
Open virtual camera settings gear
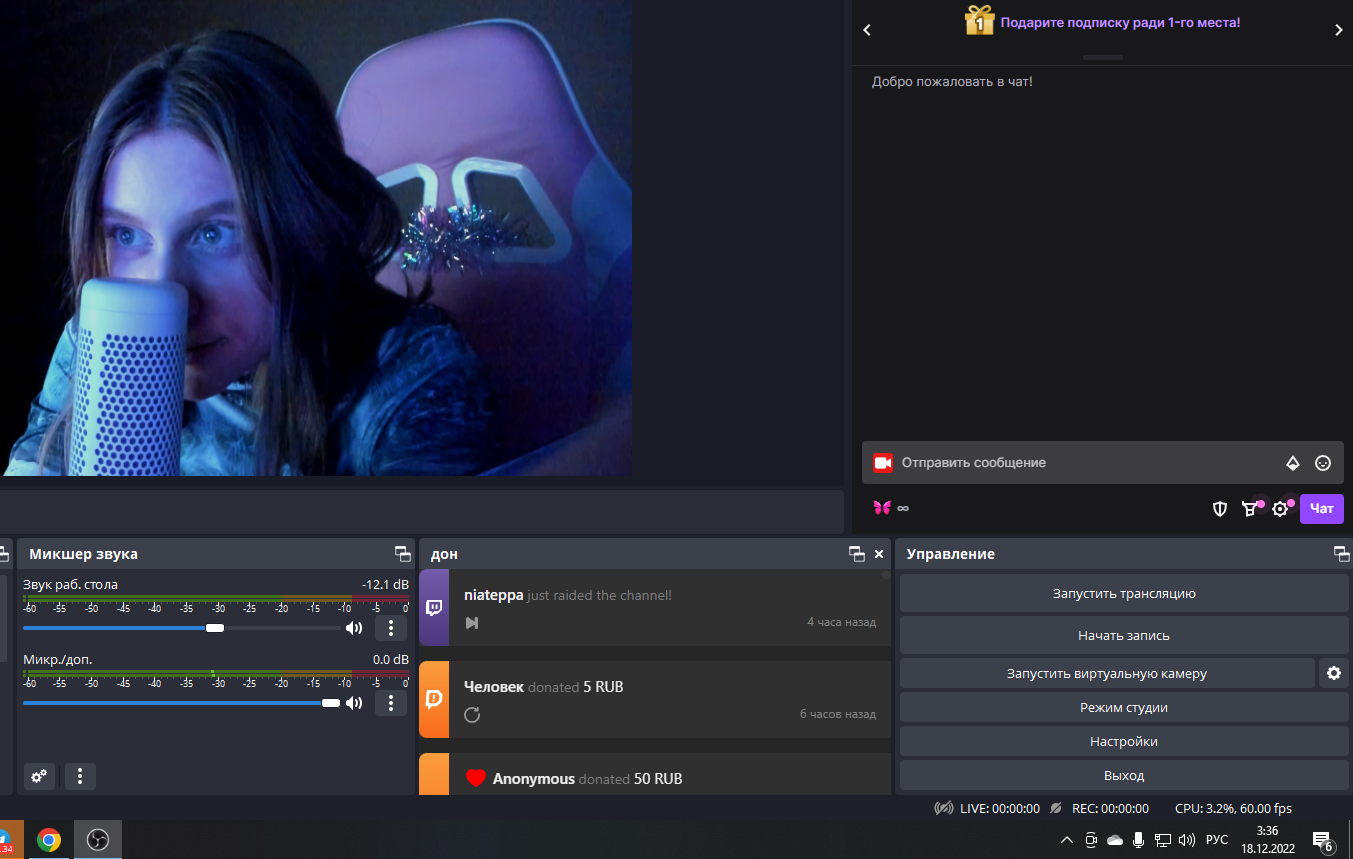(1334, 673)
